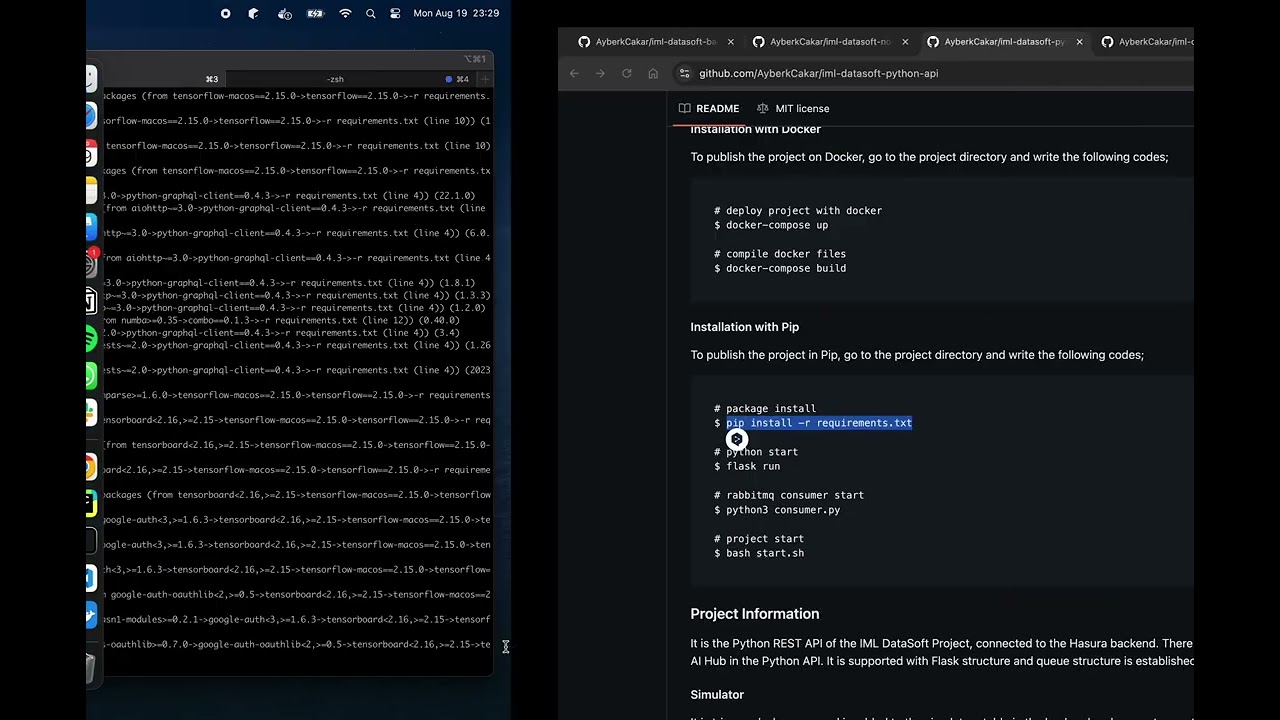Click the github.com address bar URL
Screen dimensions: 1280x720
818,73
